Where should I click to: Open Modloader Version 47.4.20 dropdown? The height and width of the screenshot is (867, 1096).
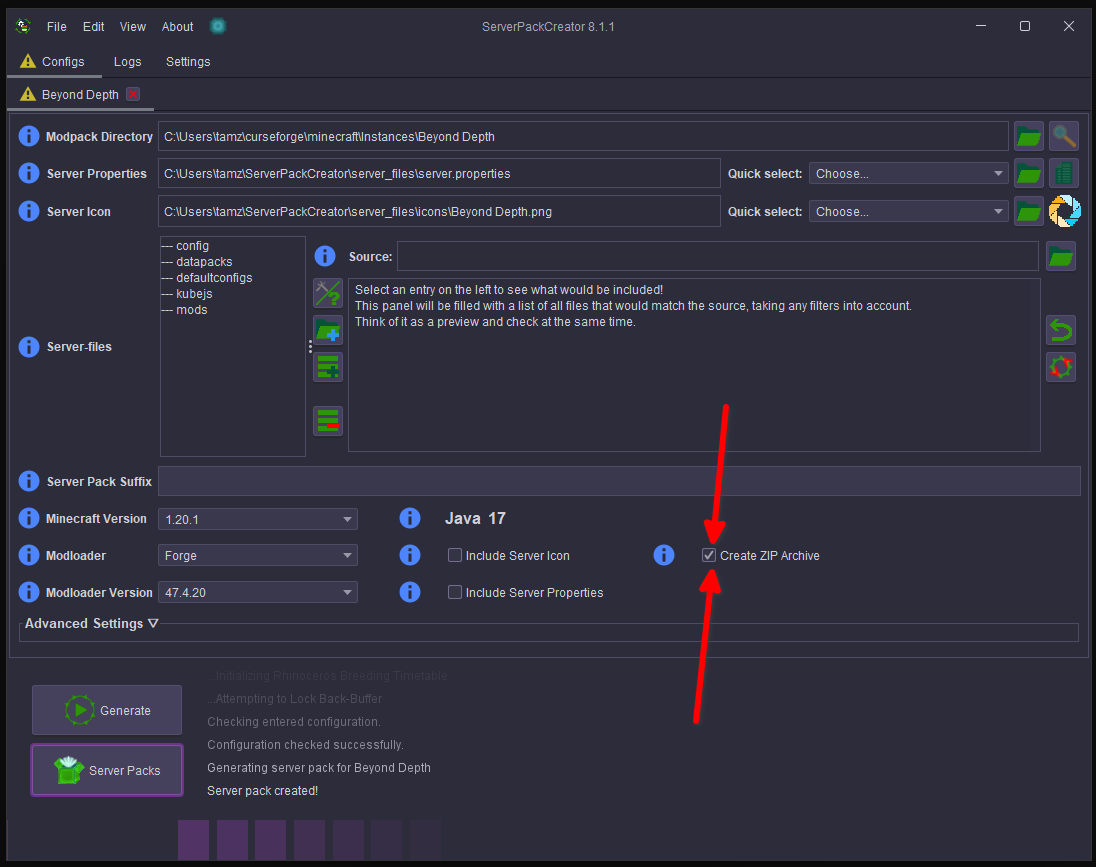pyautogui.click(x=258, y=592)
